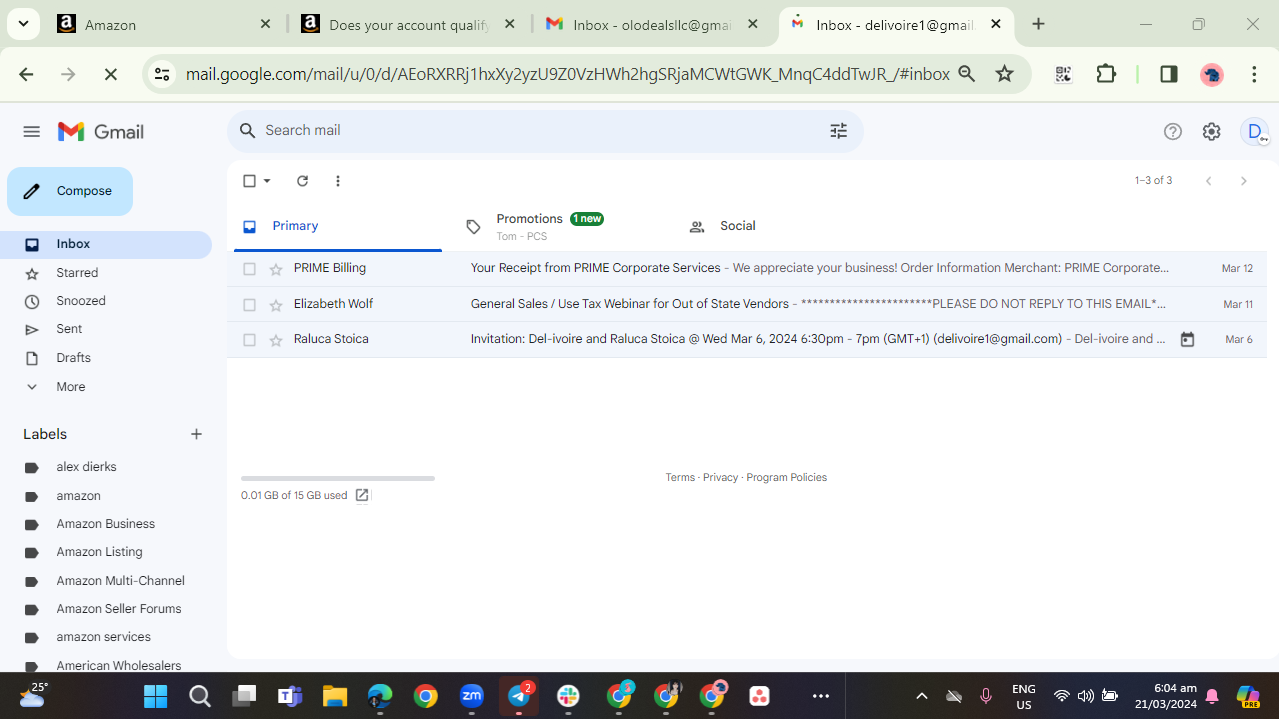Screen dimensions: 1279x719
Task: Switch to olodealsllc Inbox browser tab
Action: pos(653,24)
